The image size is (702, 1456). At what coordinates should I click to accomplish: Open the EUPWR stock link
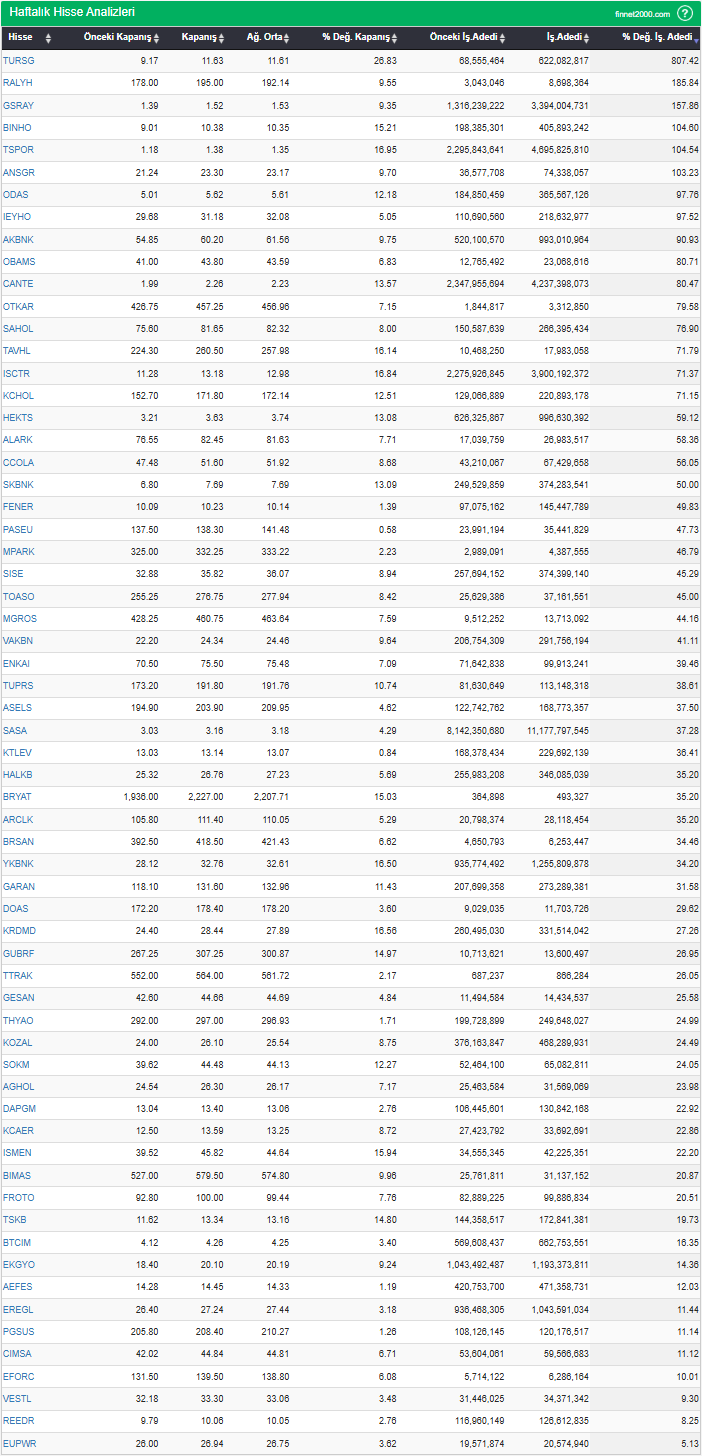click(19, 1444)
